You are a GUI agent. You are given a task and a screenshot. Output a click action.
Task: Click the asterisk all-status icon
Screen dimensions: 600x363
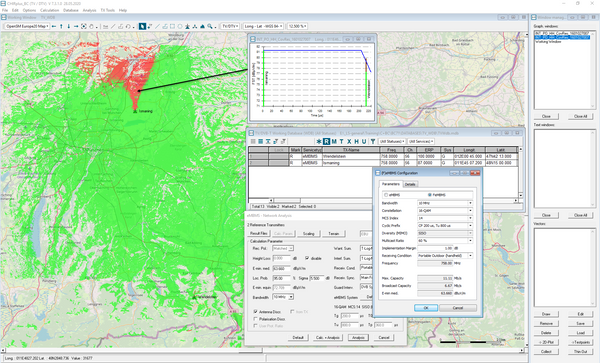click(x=319, y=142)
